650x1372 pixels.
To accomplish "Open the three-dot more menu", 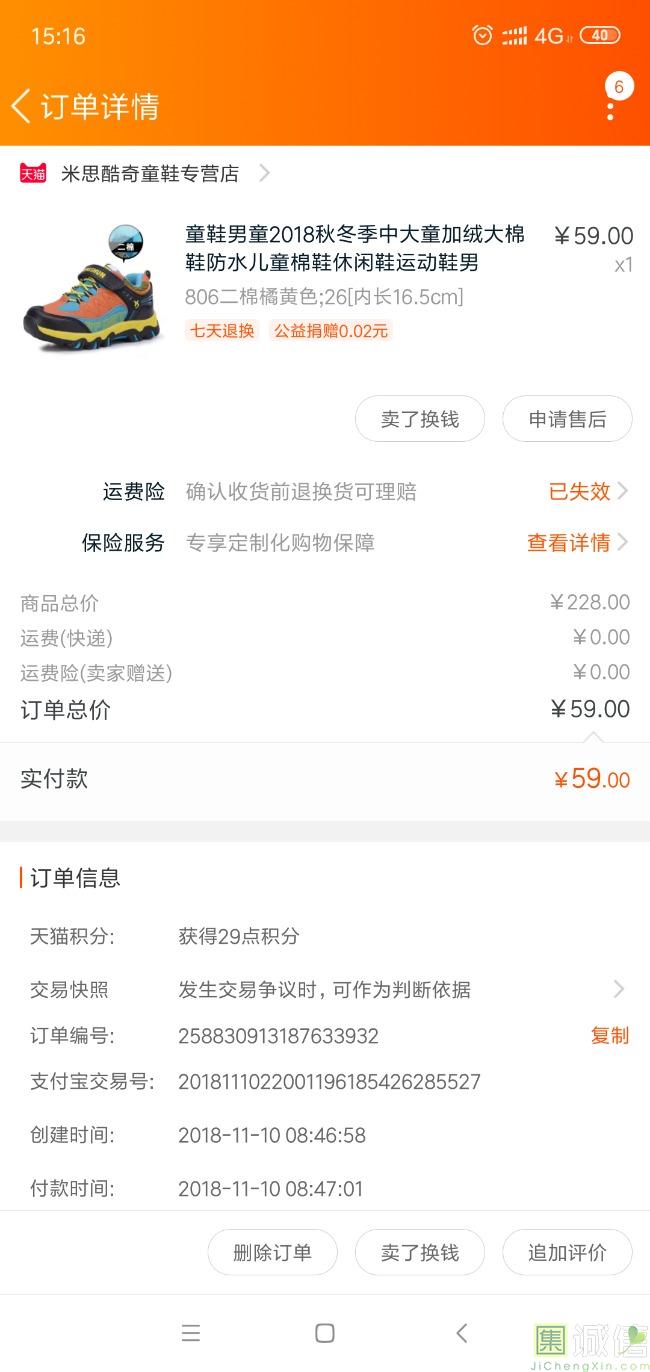I will (611, 100).
